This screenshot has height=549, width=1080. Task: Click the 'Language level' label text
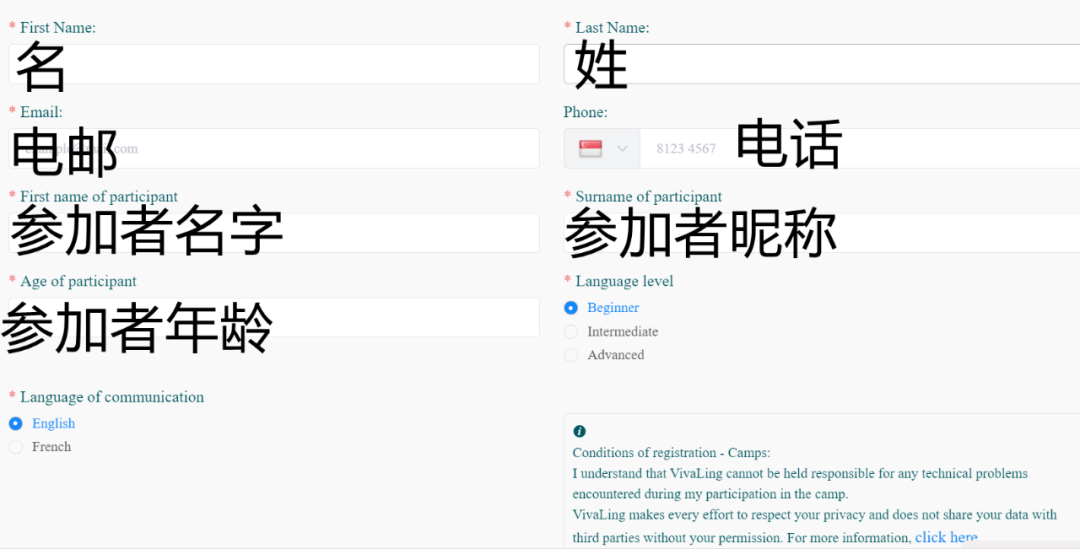(624, 281)
